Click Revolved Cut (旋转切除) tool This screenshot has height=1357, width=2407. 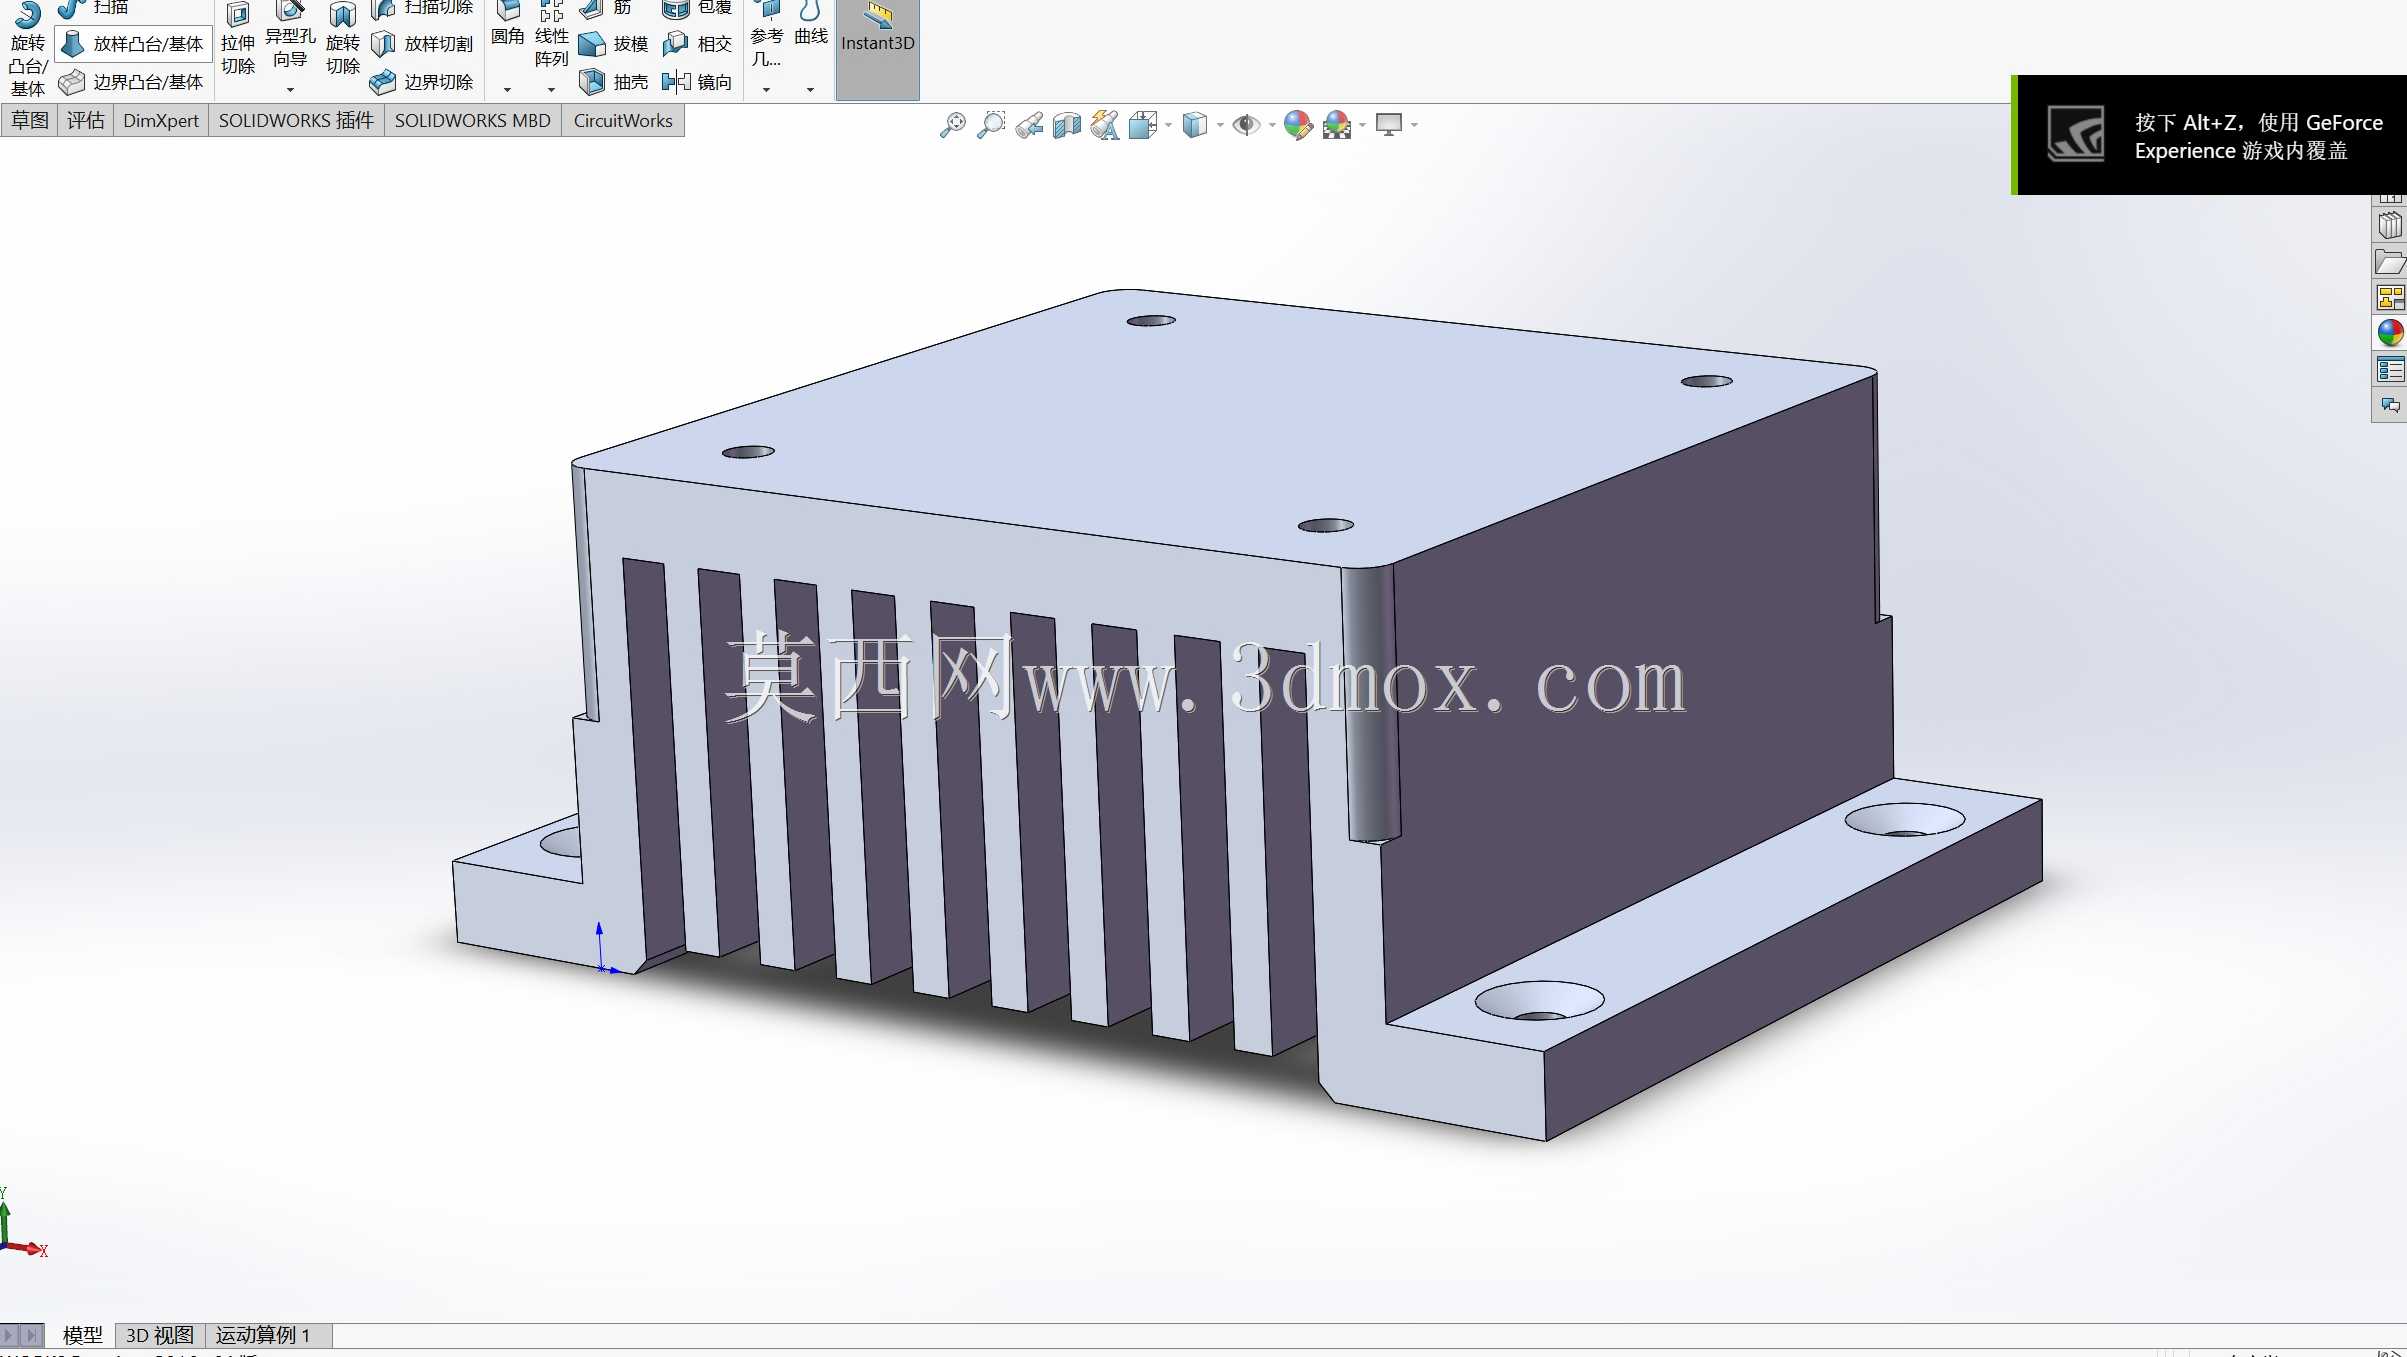click(343, 40)
